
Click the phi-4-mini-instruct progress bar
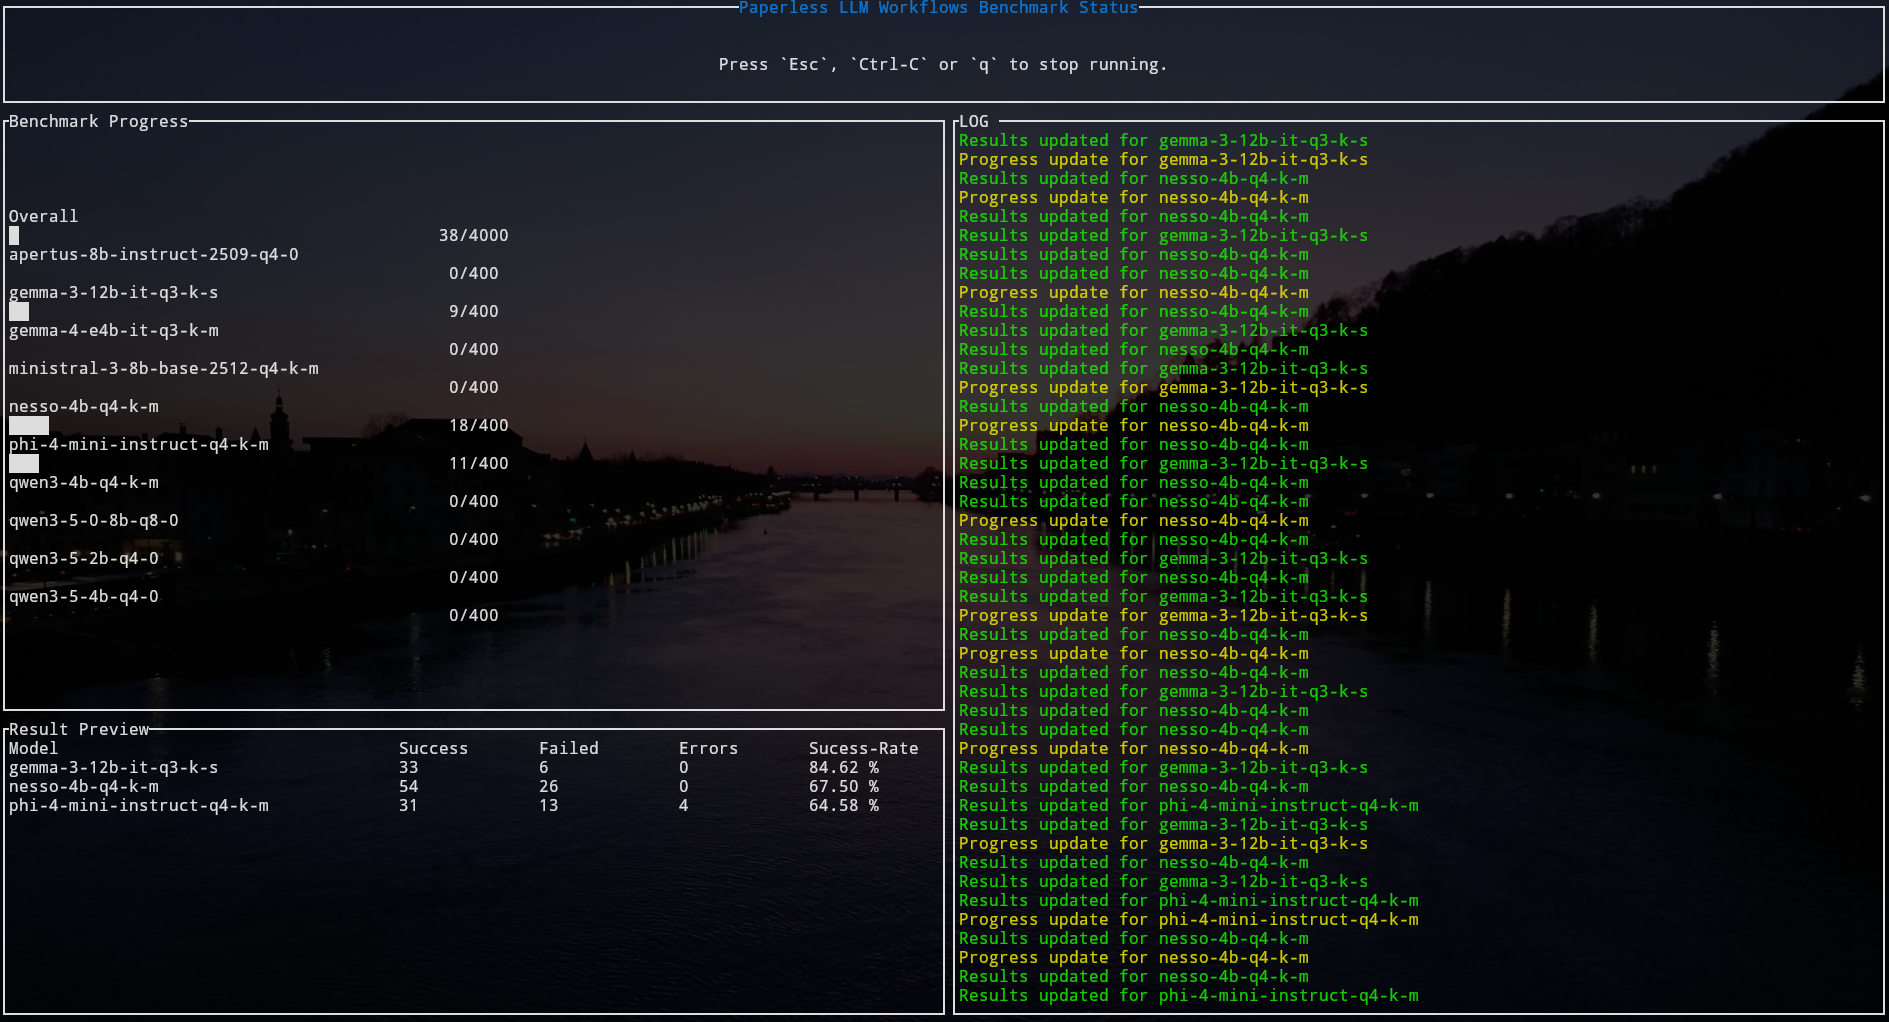tap(24, 464)
